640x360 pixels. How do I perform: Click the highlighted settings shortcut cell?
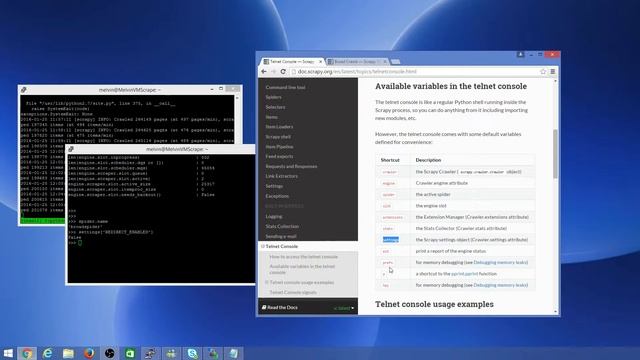click(391, 240)
